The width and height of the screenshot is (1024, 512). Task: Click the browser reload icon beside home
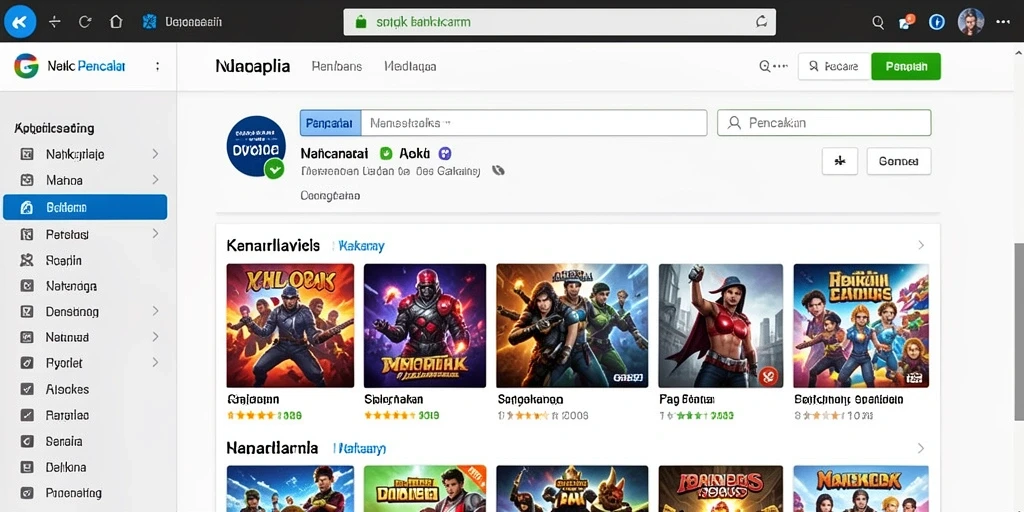coord(85,22)
